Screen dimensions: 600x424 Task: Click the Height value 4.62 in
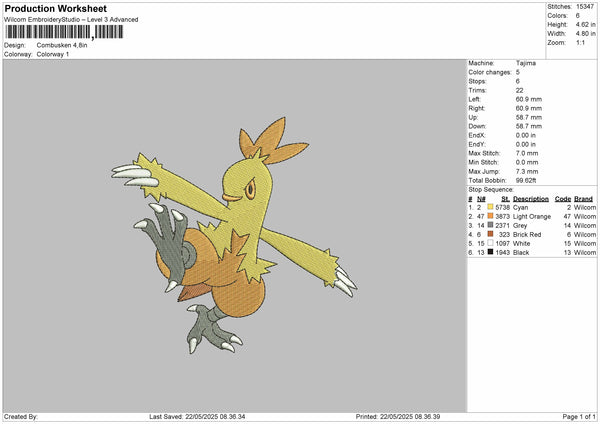click(x=585, y=24)
